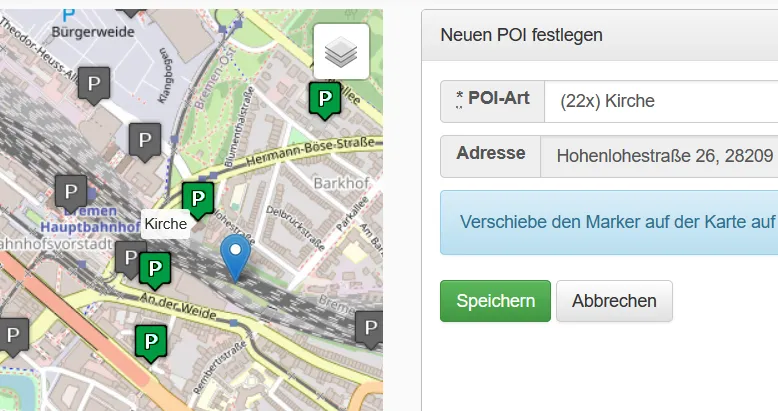
Task: Click gray parking marker at map's left edge
Action: 12,335
